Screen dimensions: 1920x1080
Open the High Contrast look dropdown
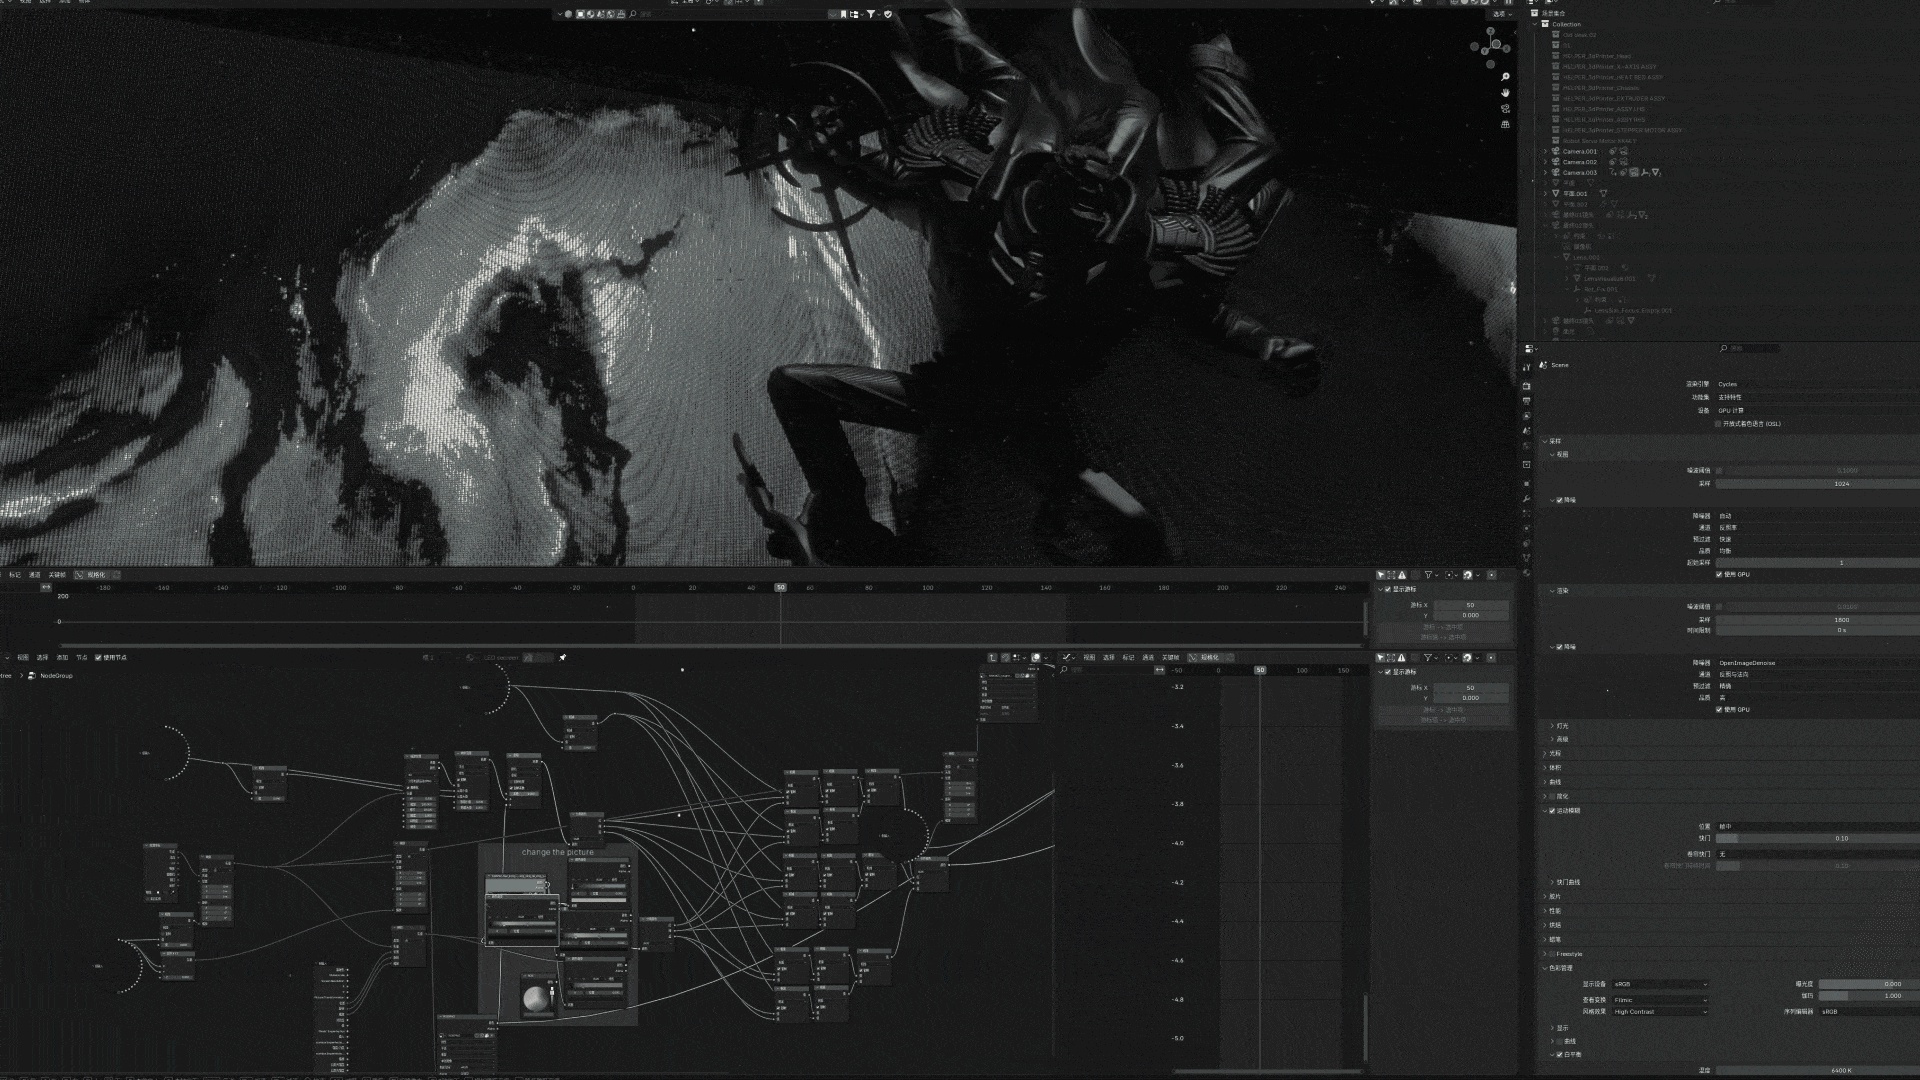point(1658,1012)
